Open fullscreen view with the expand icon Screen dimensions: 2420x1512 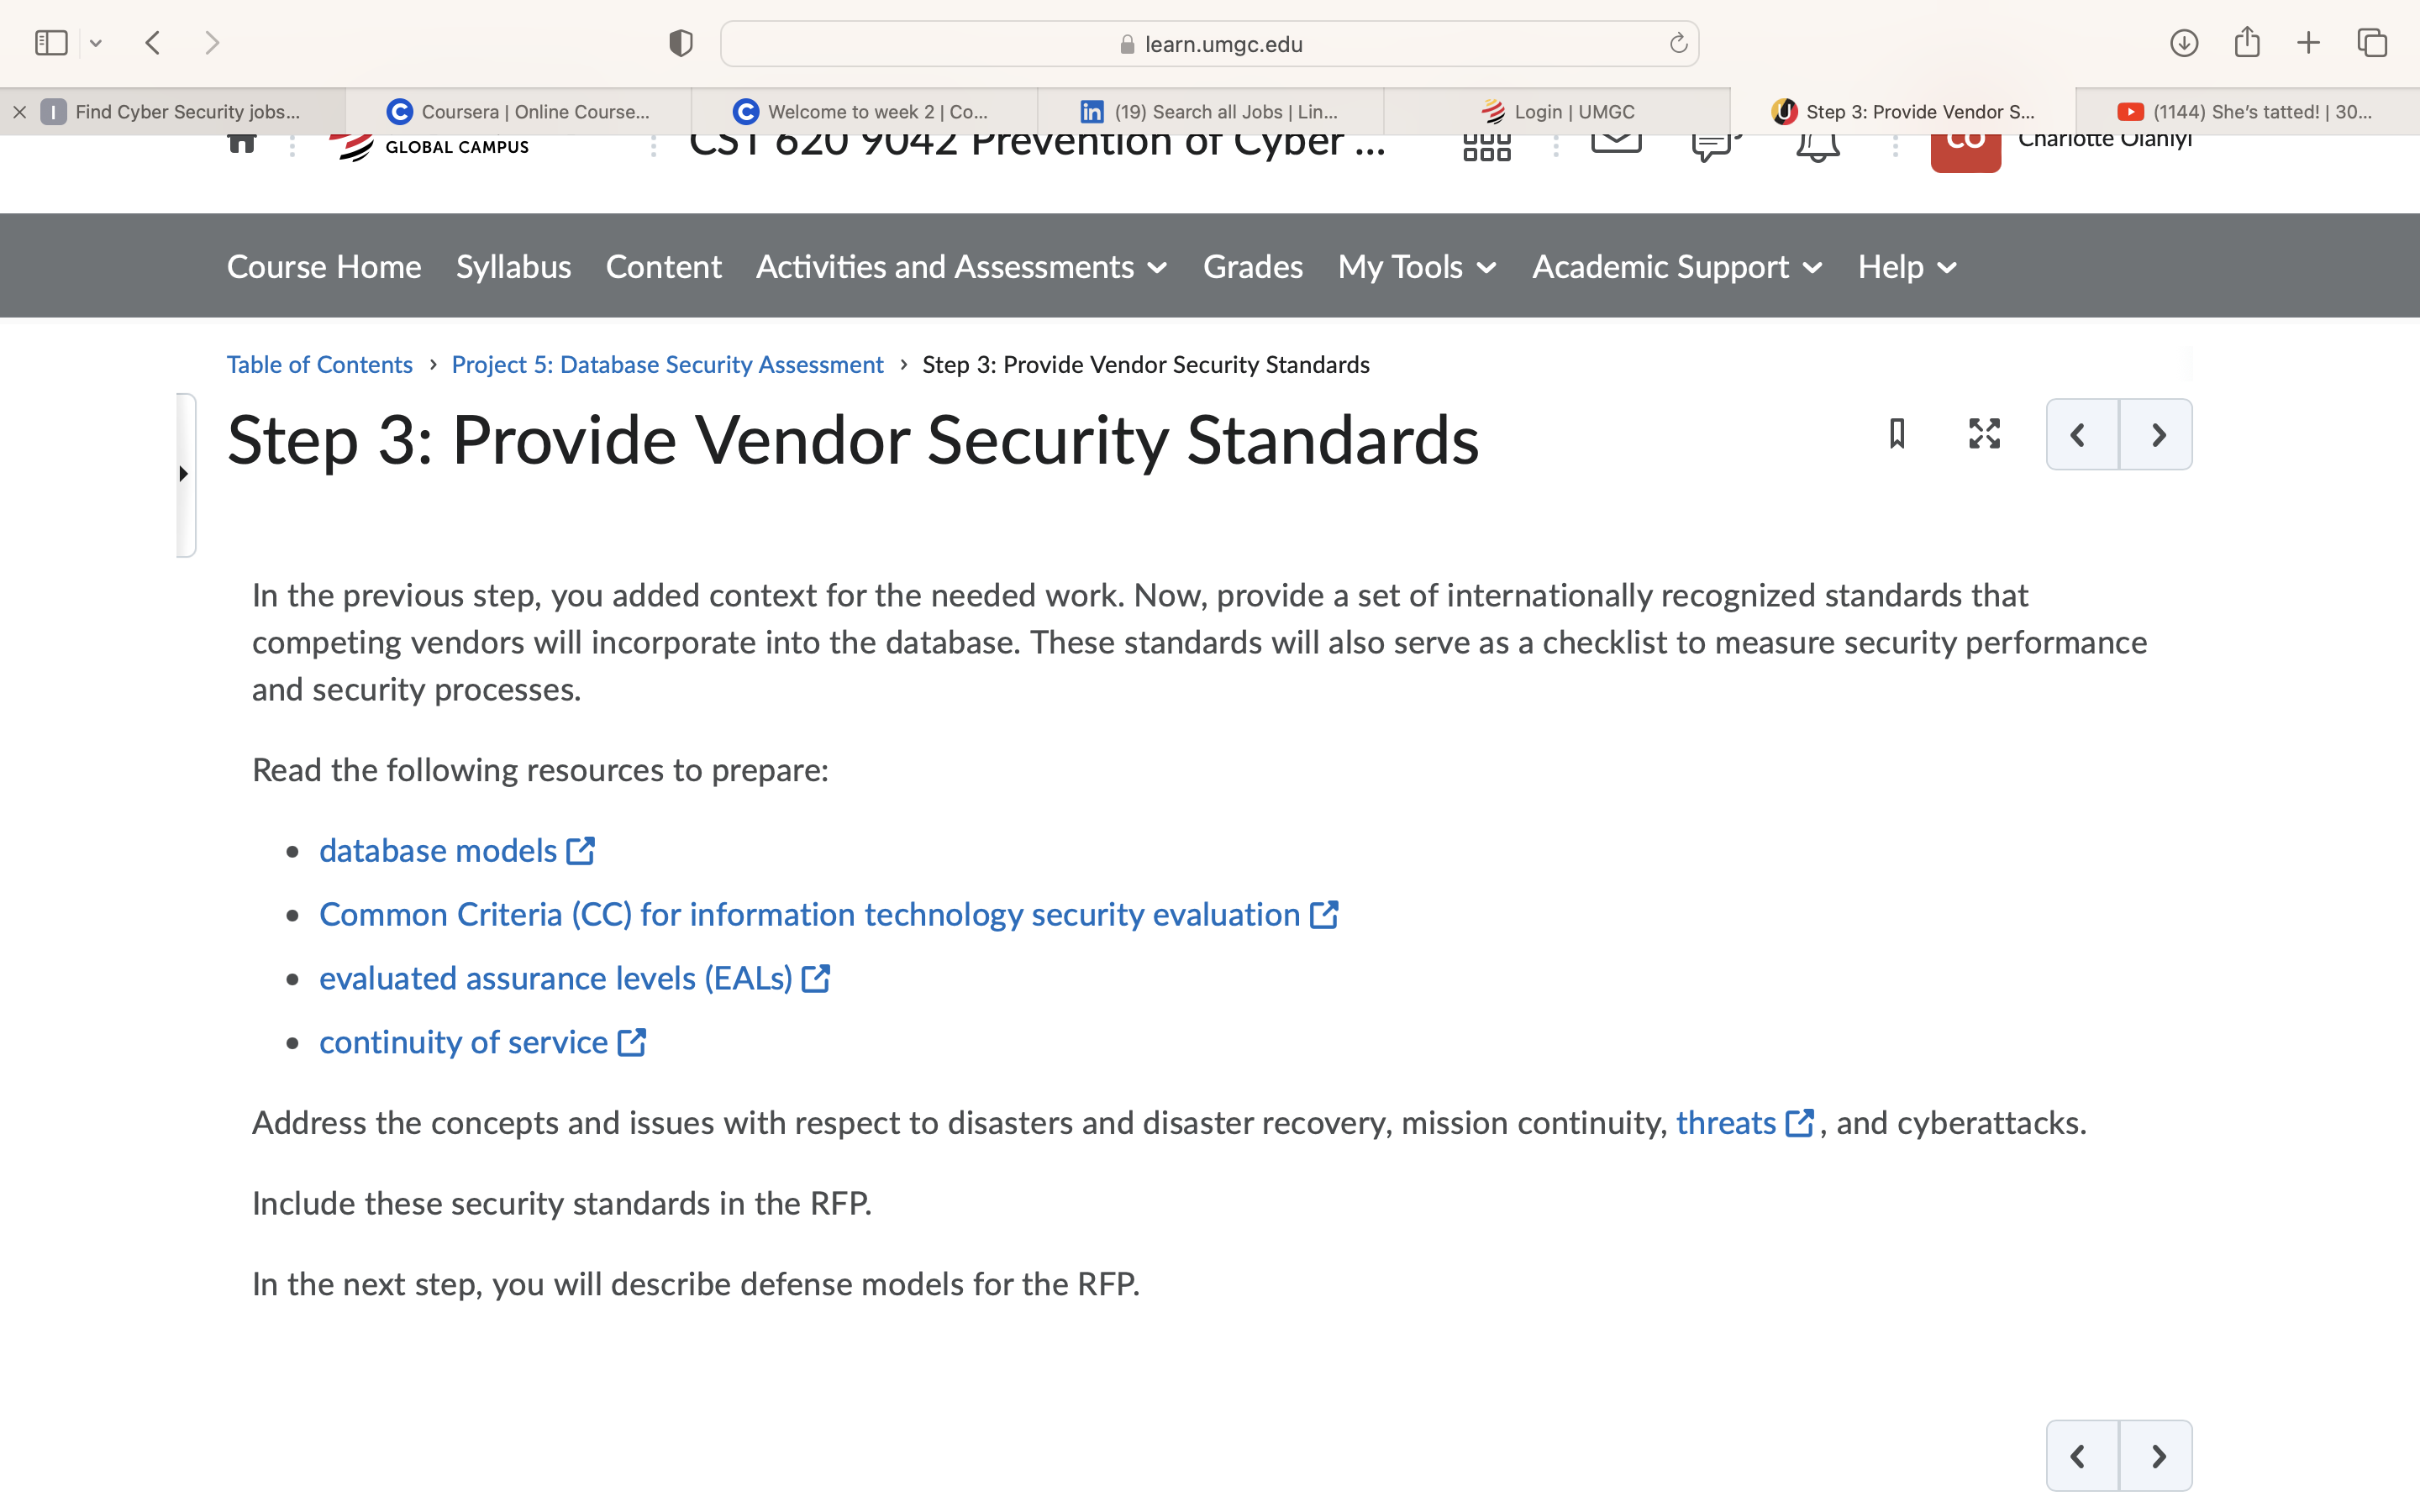pyautogui.click(x=1984, y=434)
